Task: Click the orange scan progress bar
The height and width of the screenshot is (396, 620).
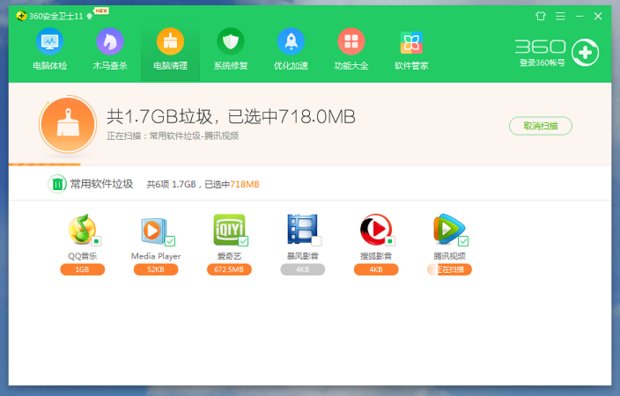Action: (x=44, y=164)
